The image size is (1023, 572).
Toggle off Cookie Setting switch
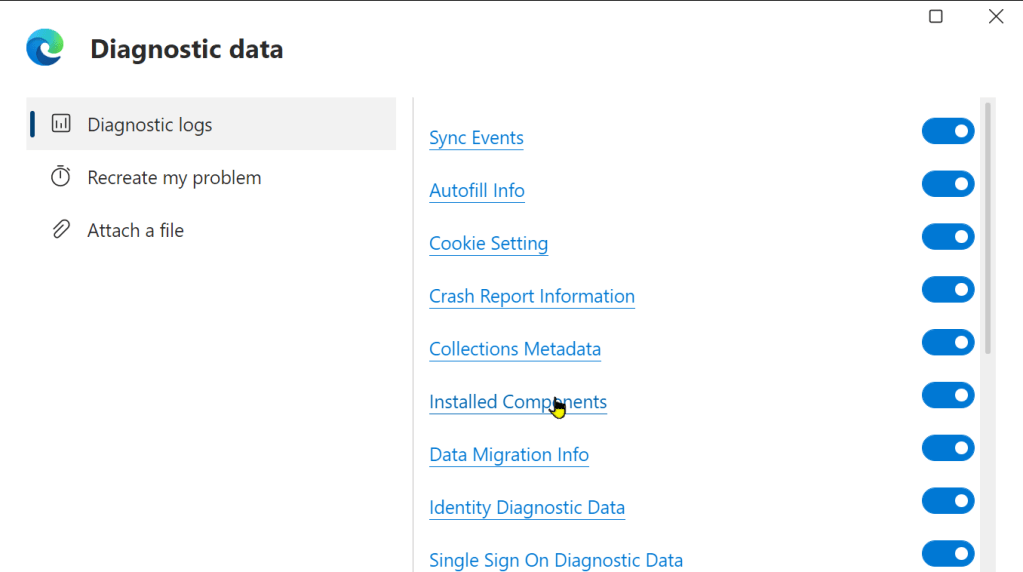[947, 237]
